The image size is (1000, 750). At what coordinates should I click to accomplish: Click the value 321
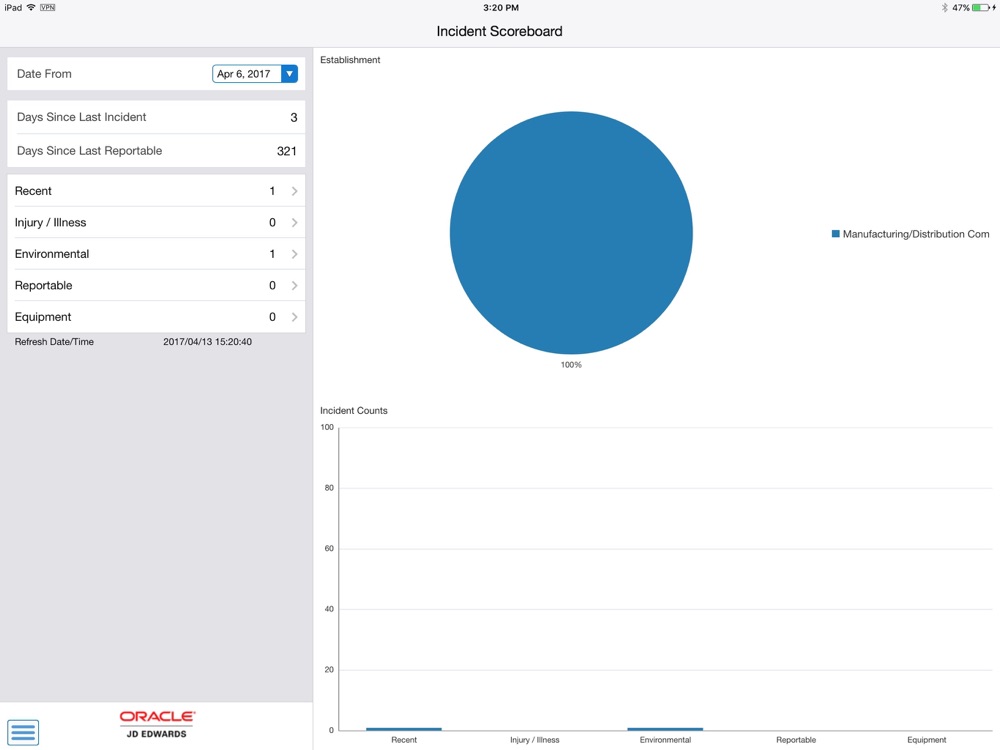click(286, 151)
